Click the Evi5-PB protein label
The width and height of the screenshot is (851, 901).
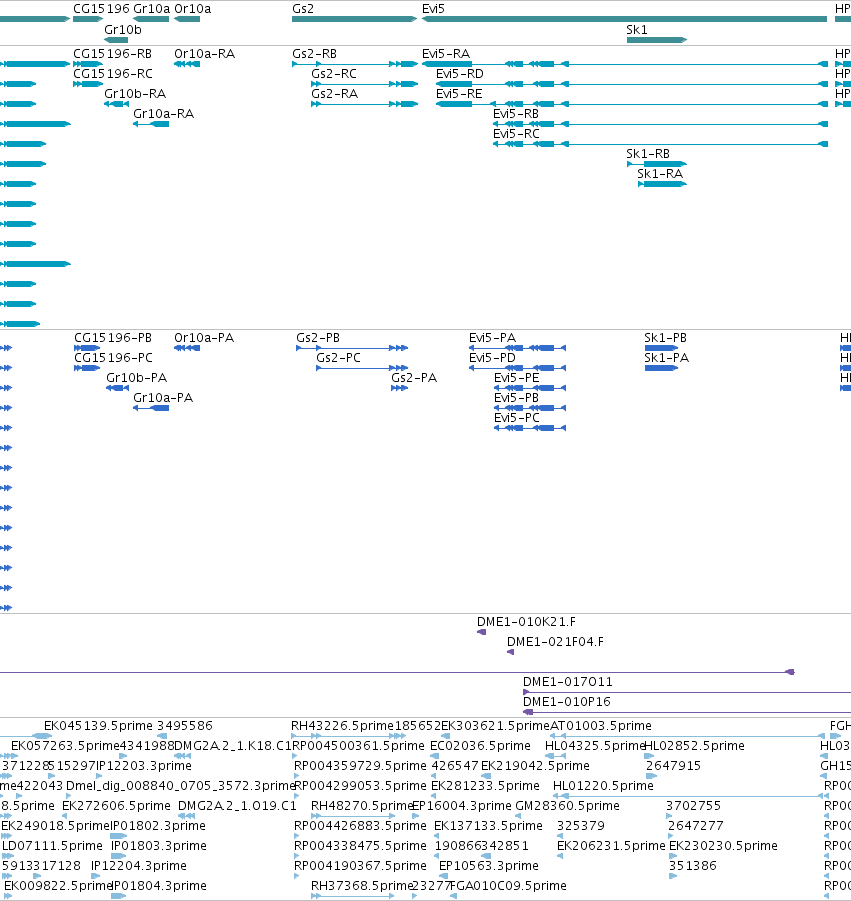(517, 398)
